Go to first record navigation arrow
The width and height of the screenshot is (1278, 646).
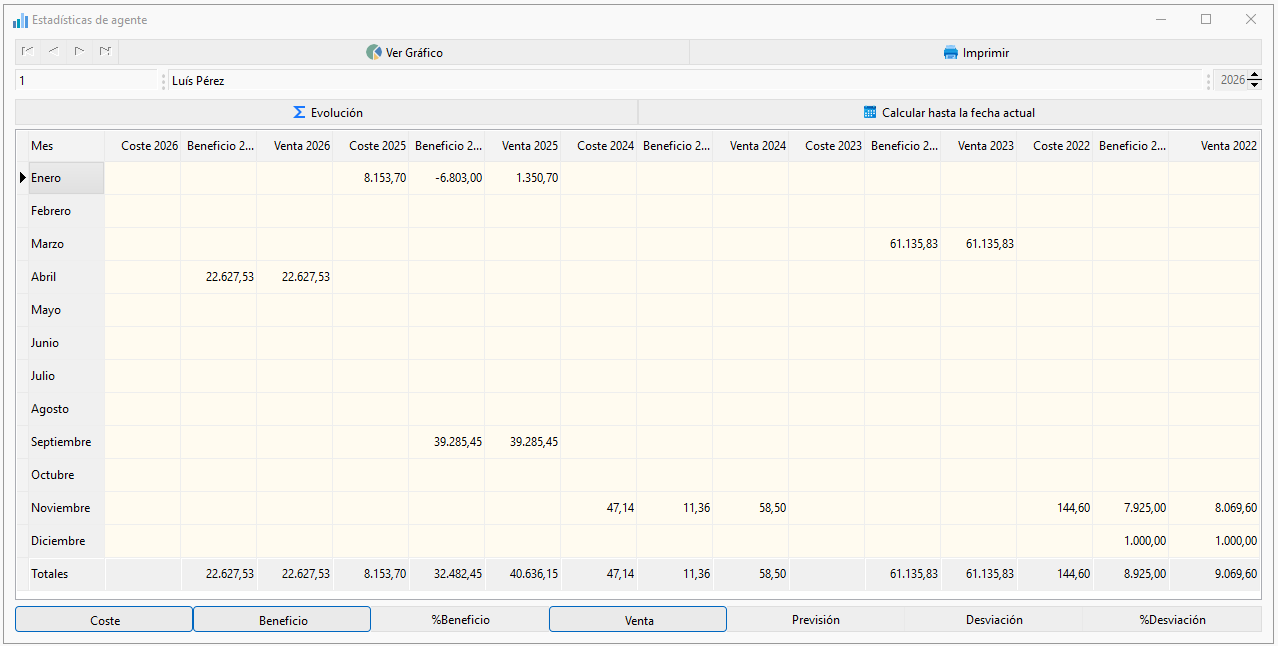[x=28, y=52]
